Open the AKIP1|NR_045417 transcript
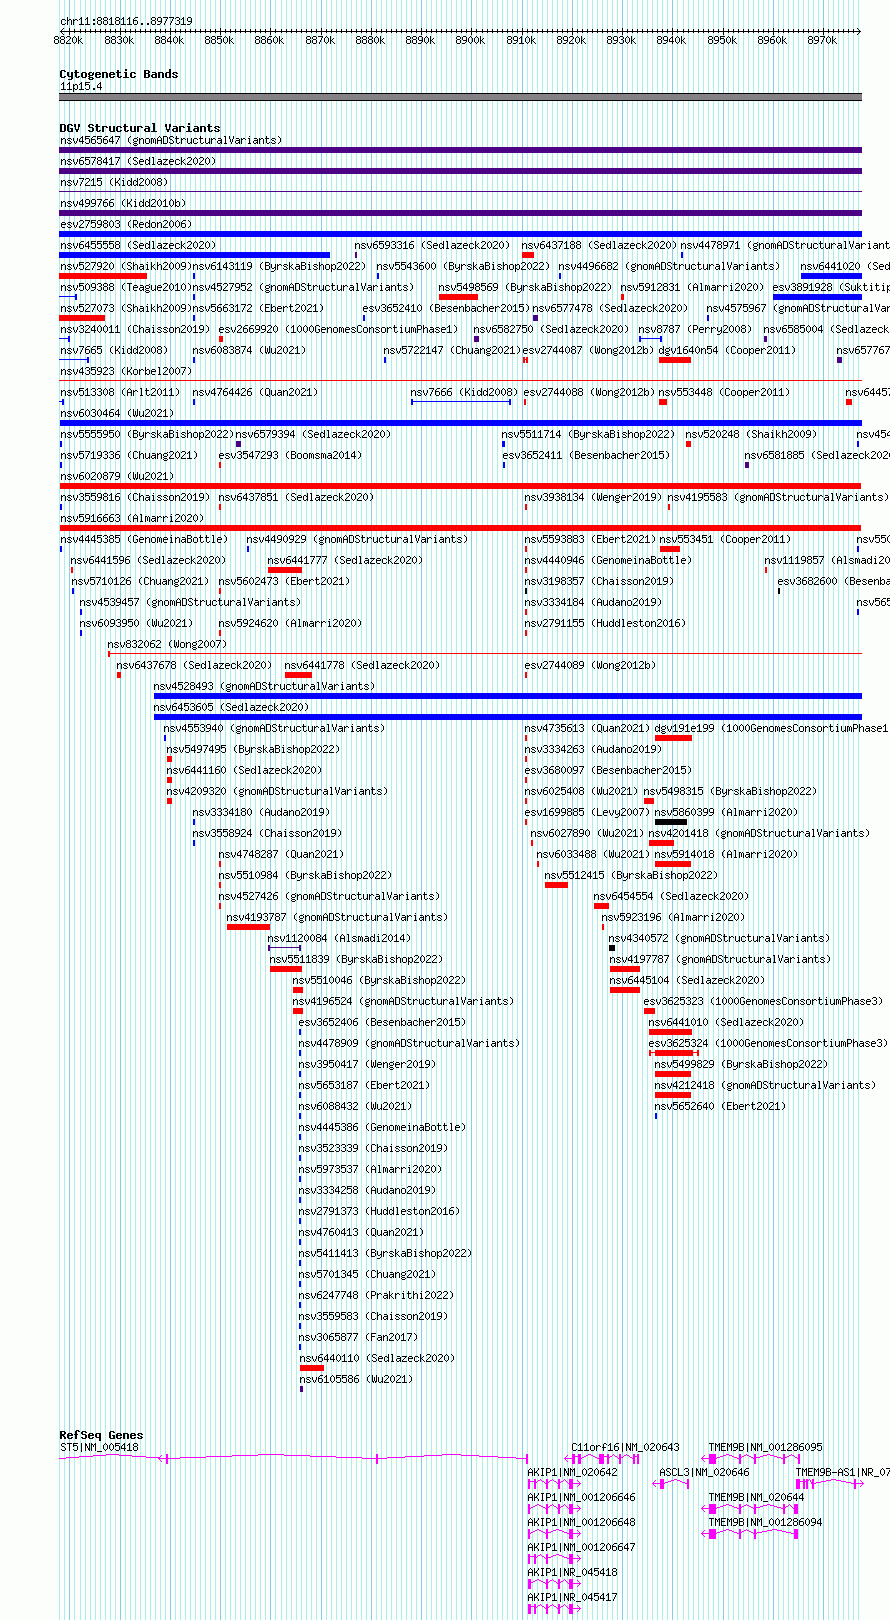 (554, 1608)
